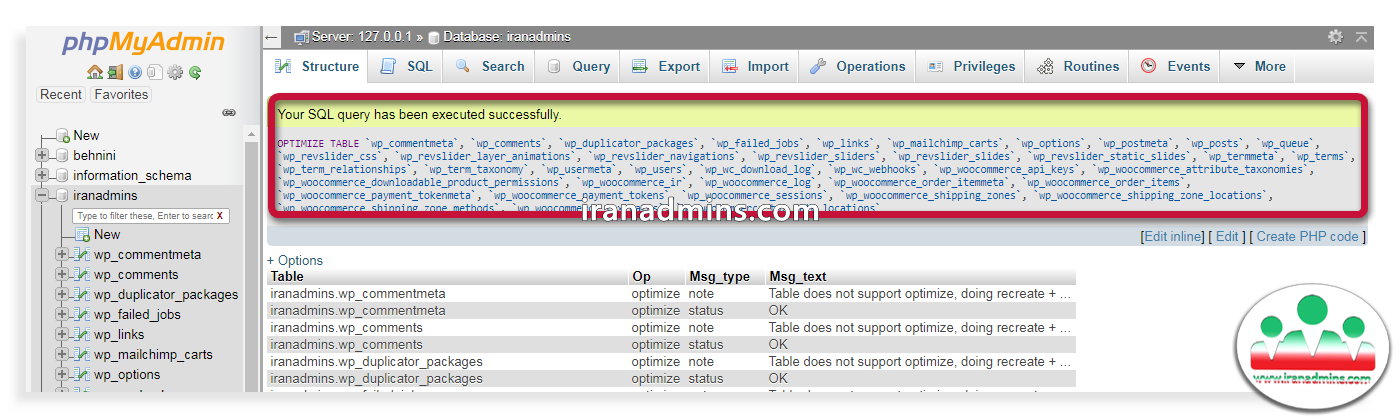Collapse the iranadmins database tree node
The image size is (1400, 418).
point(43,196)
